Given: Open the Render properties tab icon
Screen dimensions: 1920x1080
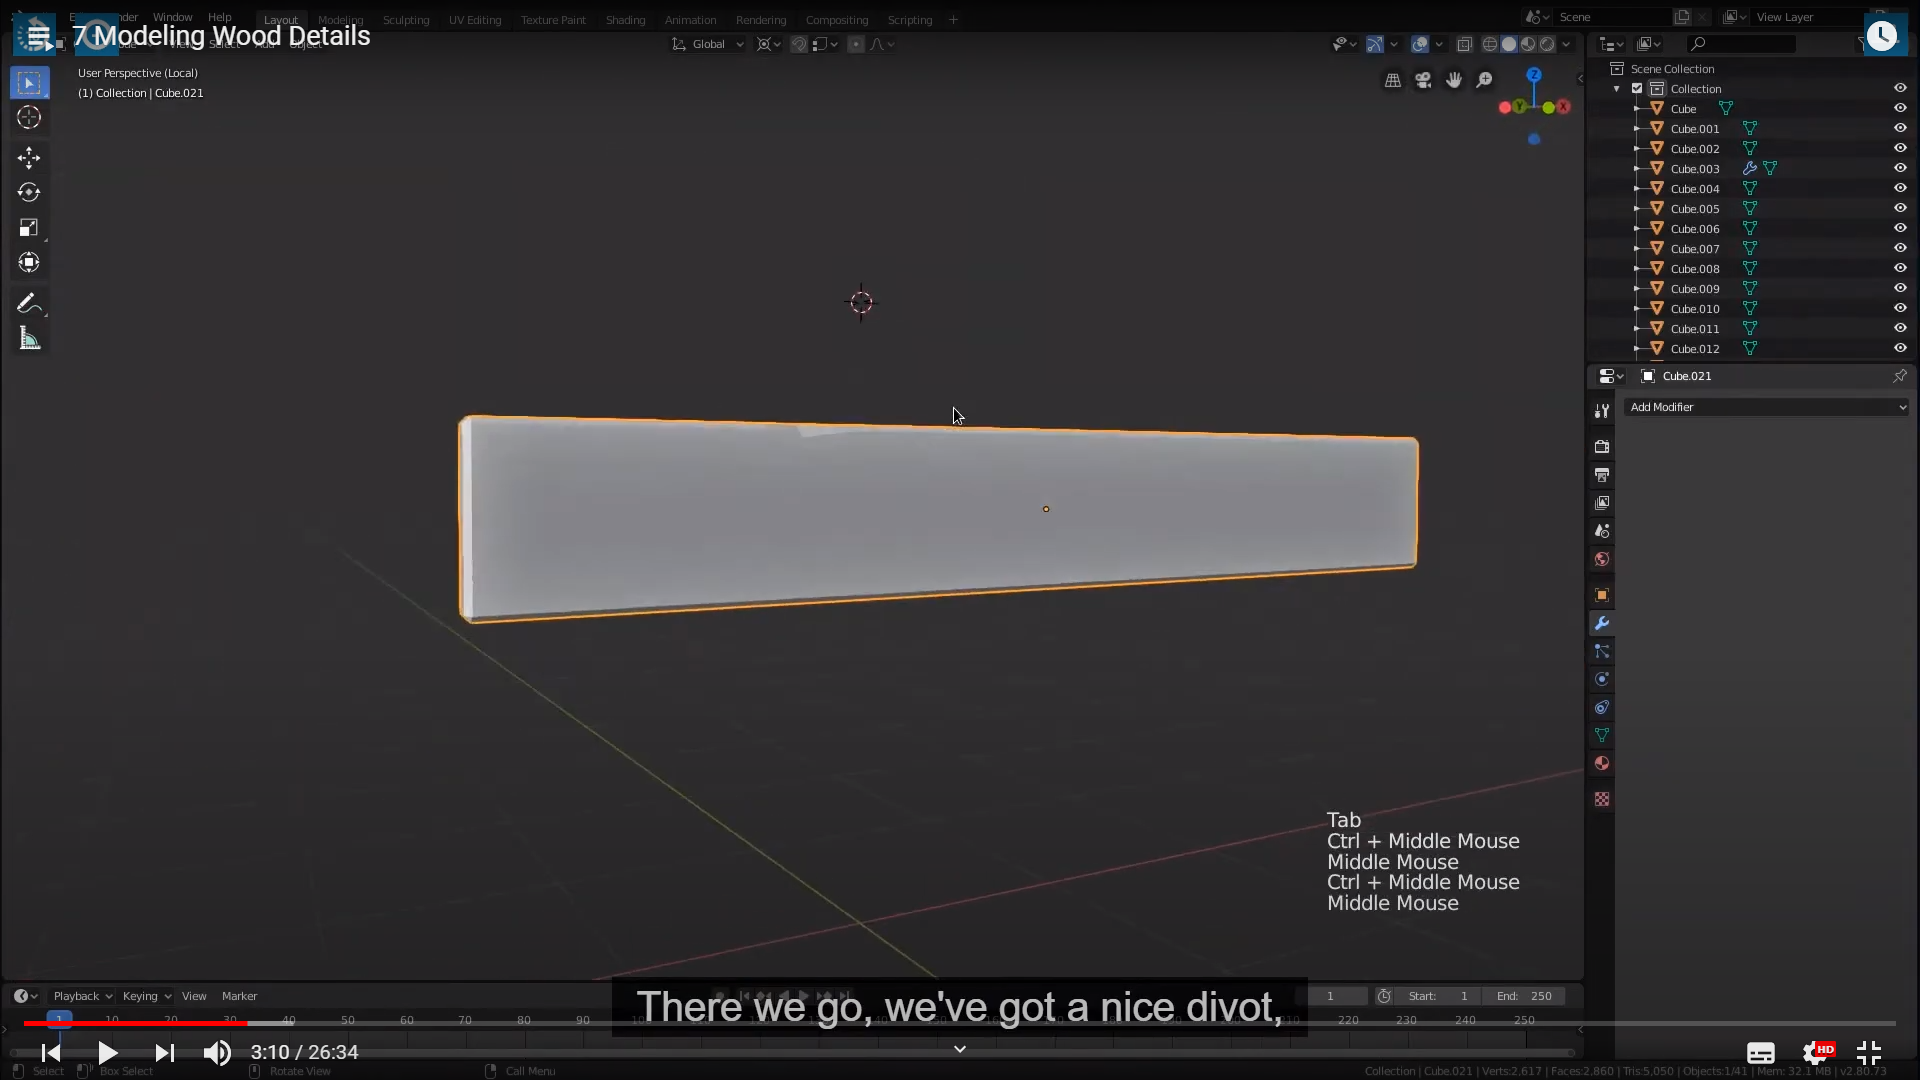Looking at the screenshot, I should [x=1602, y=447].
